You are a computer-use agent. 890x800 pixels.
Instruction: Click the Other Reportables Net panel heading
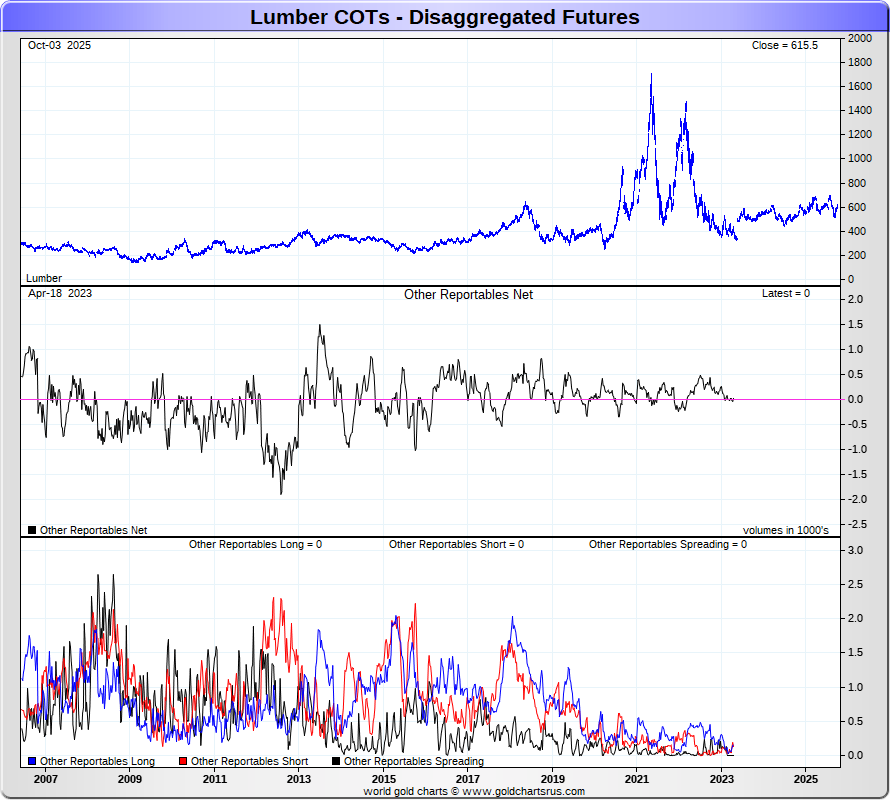[468, 295]
